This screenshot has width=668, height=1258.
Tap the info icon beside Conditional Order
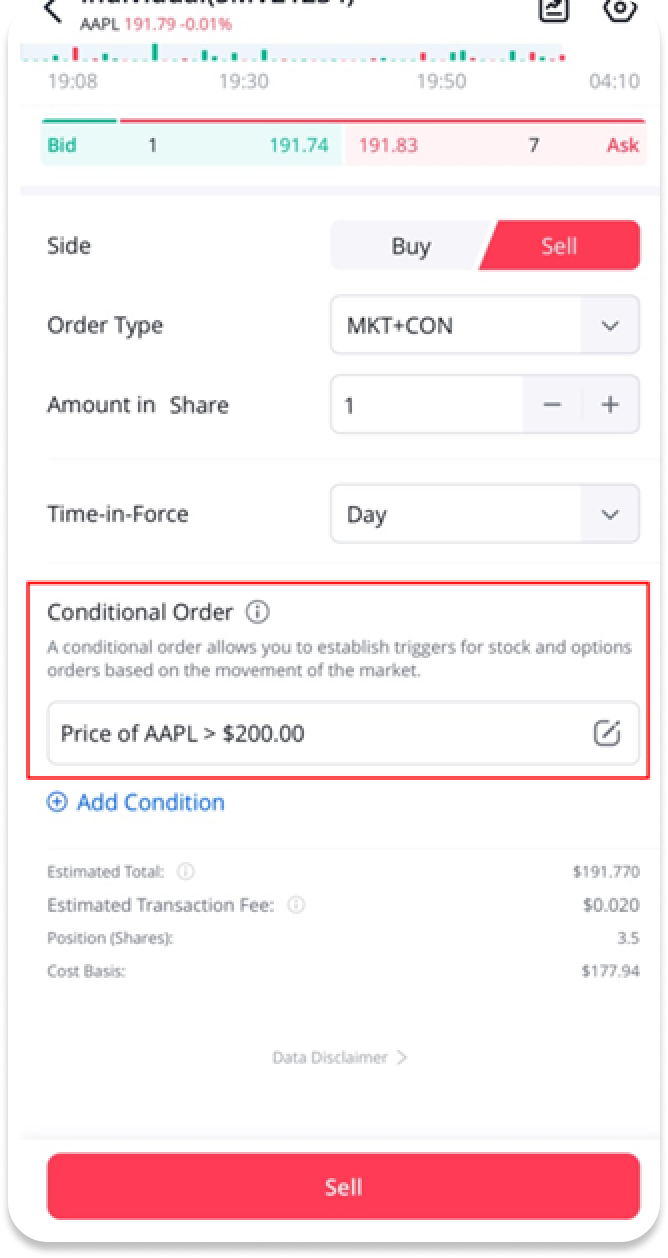tap(258, 612)
